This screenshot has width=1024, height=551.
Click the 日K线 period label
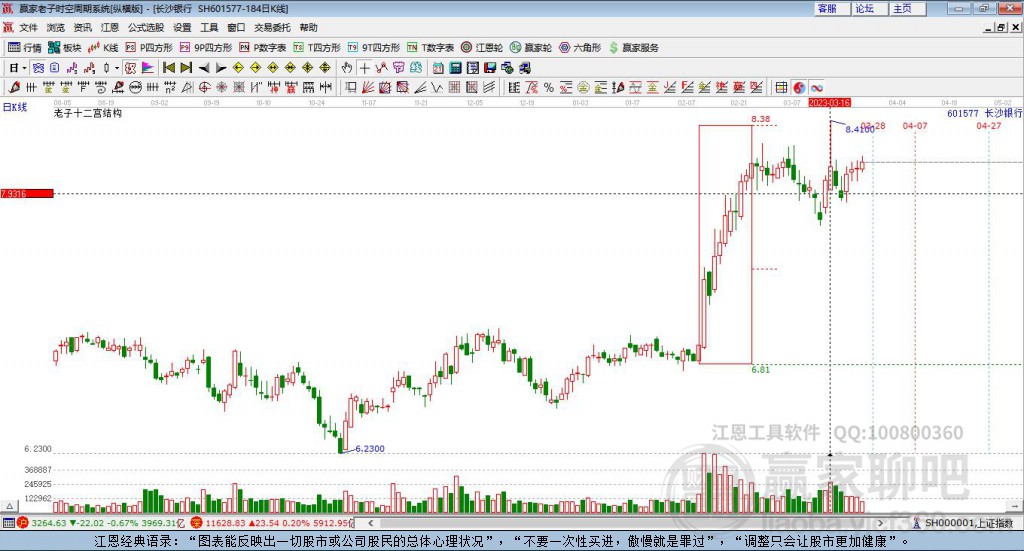click(x=15, y=106)
